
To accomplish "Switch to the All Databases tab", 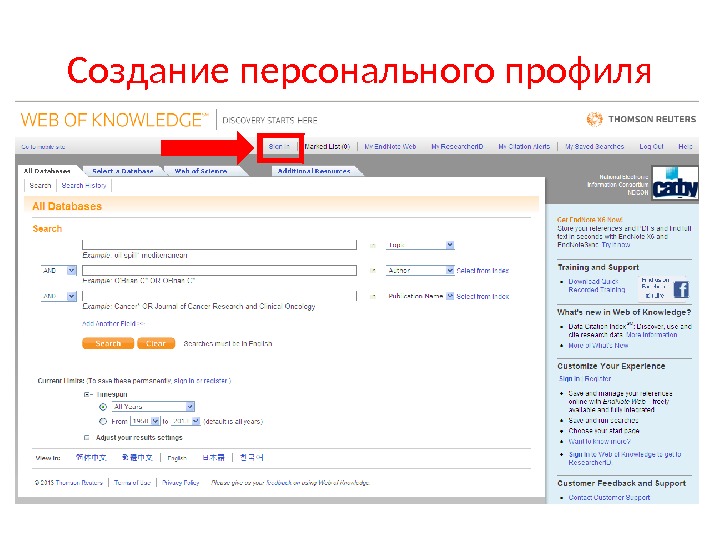I will point(47,171).
